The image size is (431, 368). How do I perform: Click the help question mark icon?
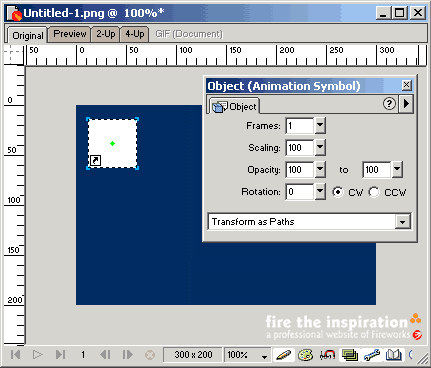click(389, 104)
